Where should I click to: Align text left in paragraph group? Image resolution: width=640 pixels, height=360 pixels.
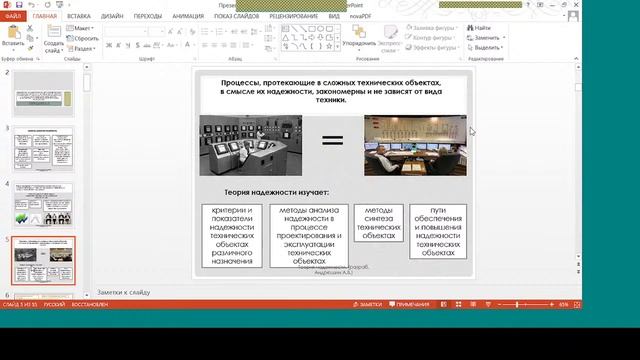pos(205,45)
